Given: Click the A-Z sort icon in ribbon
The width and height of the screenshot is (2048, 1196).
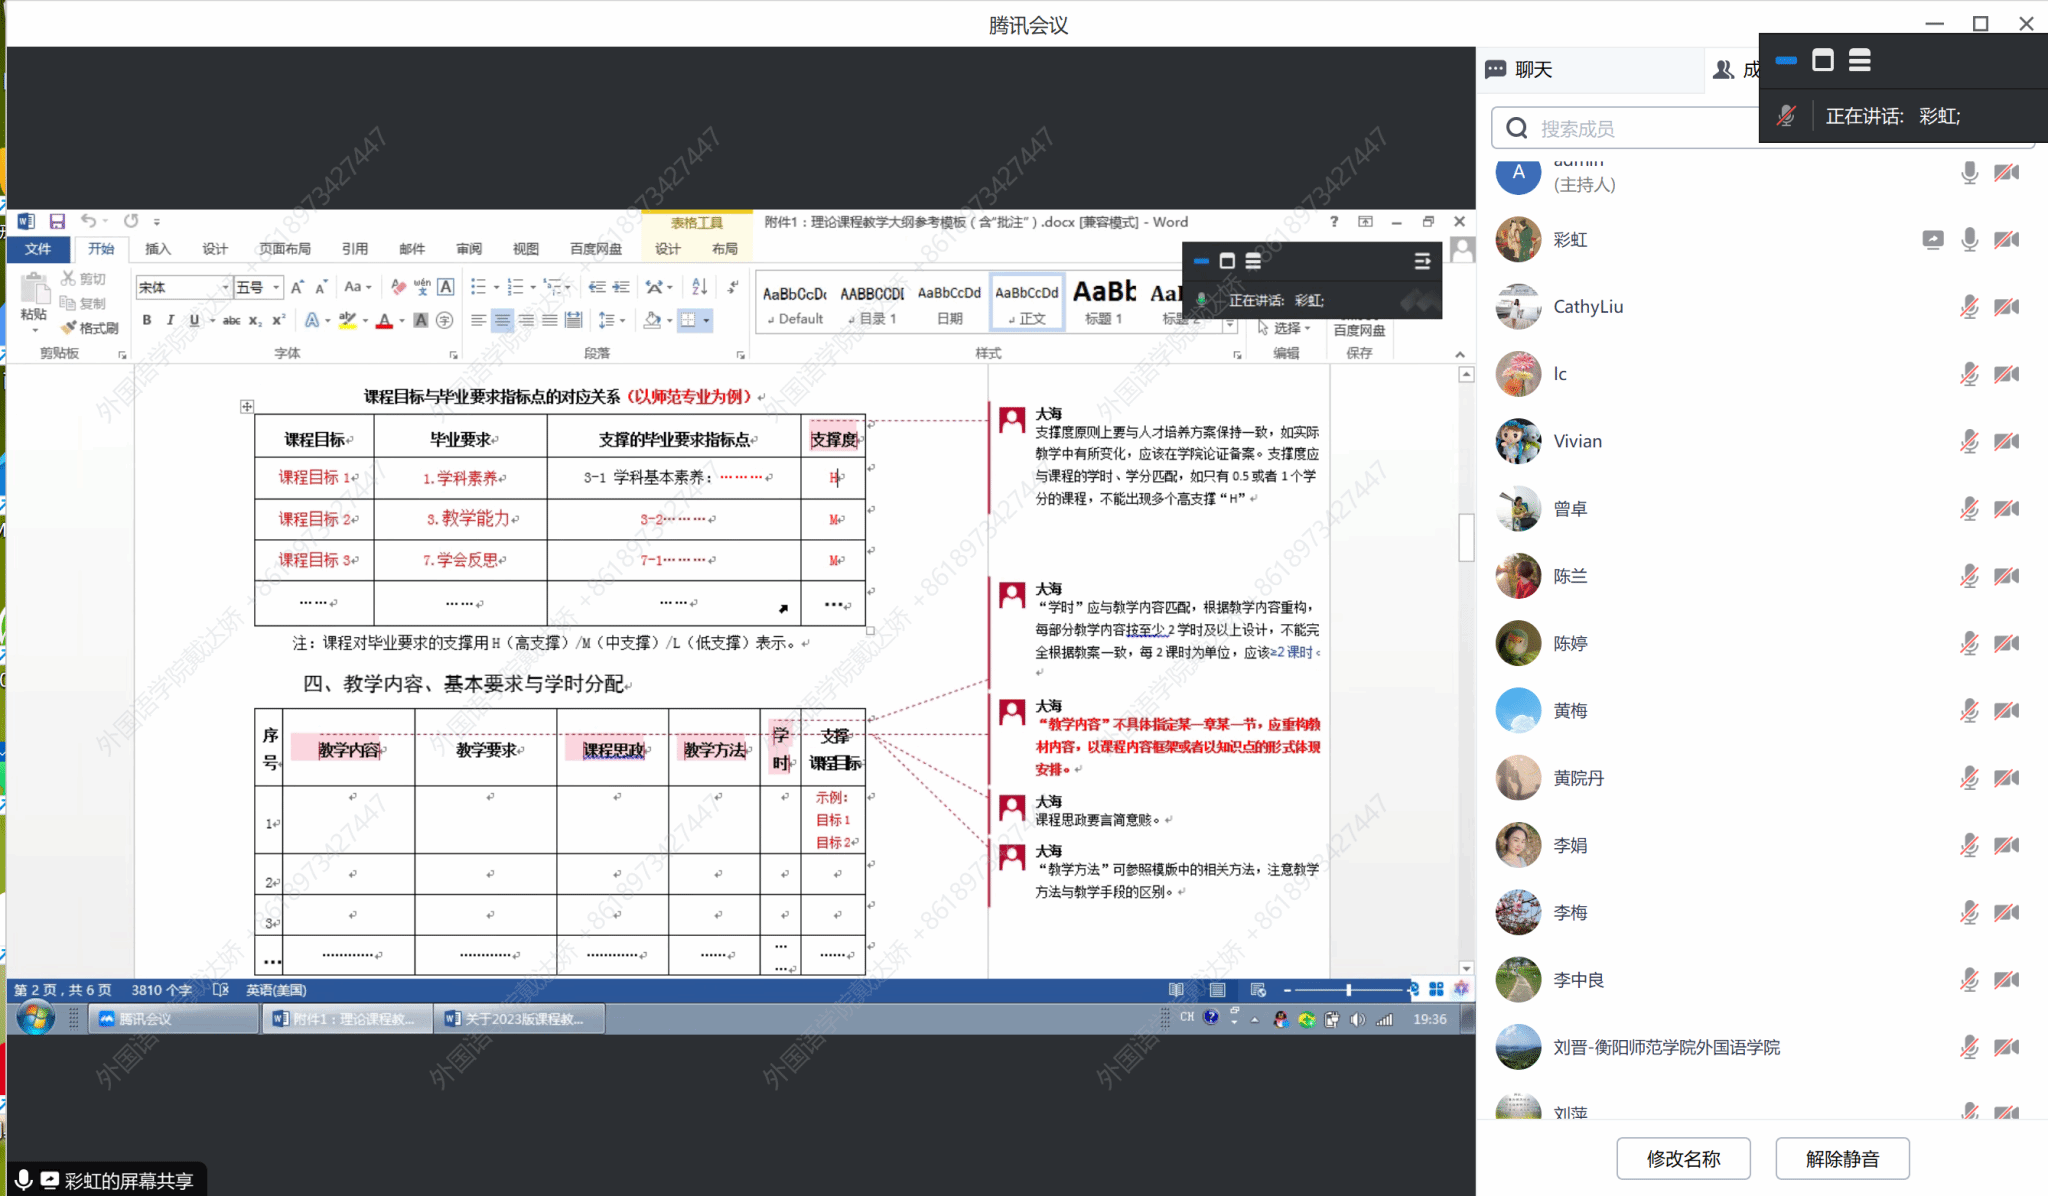Looking at the screenshot, I should pos(699,287).
